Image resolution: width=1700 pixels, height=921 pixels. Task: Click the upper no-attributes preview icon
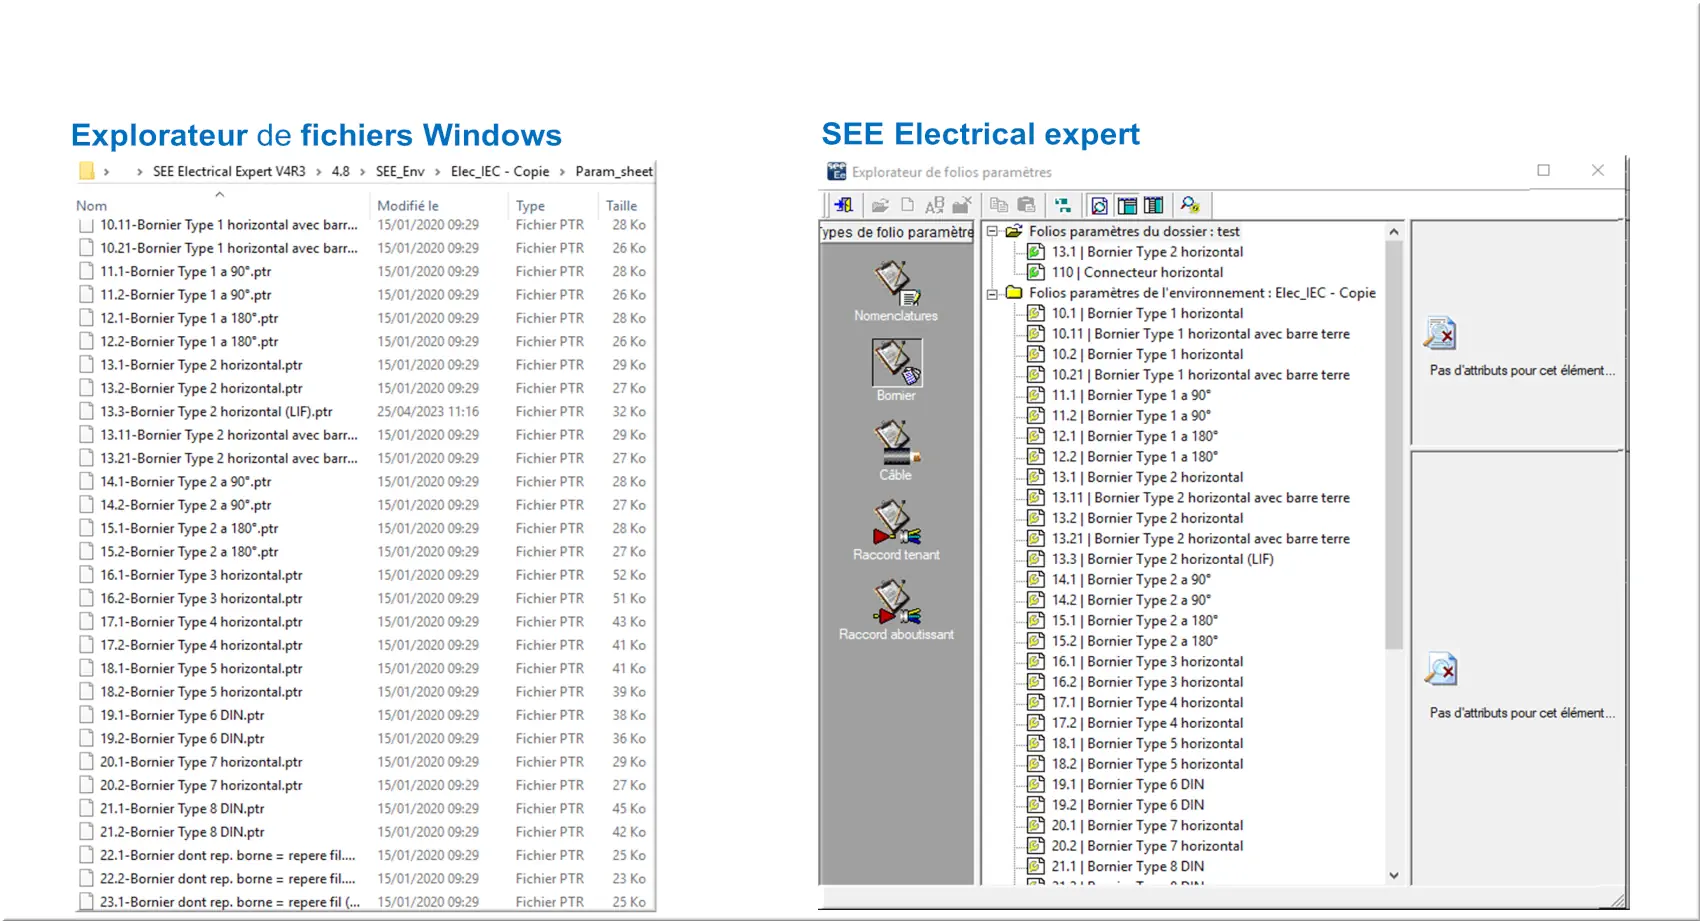pyautogui.click(x=1440, y=333)
